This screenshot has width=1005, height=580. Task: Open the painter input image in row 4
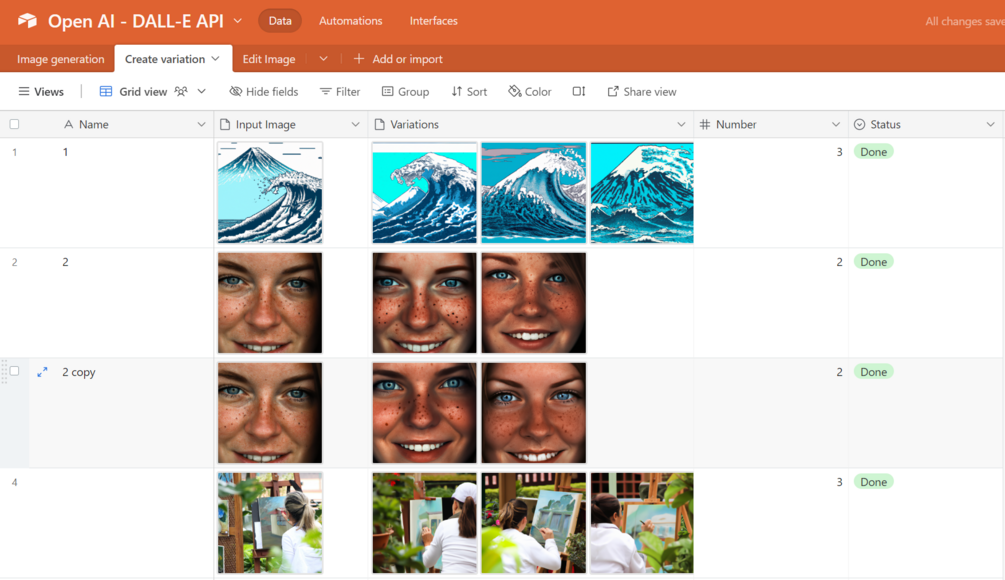270,523
